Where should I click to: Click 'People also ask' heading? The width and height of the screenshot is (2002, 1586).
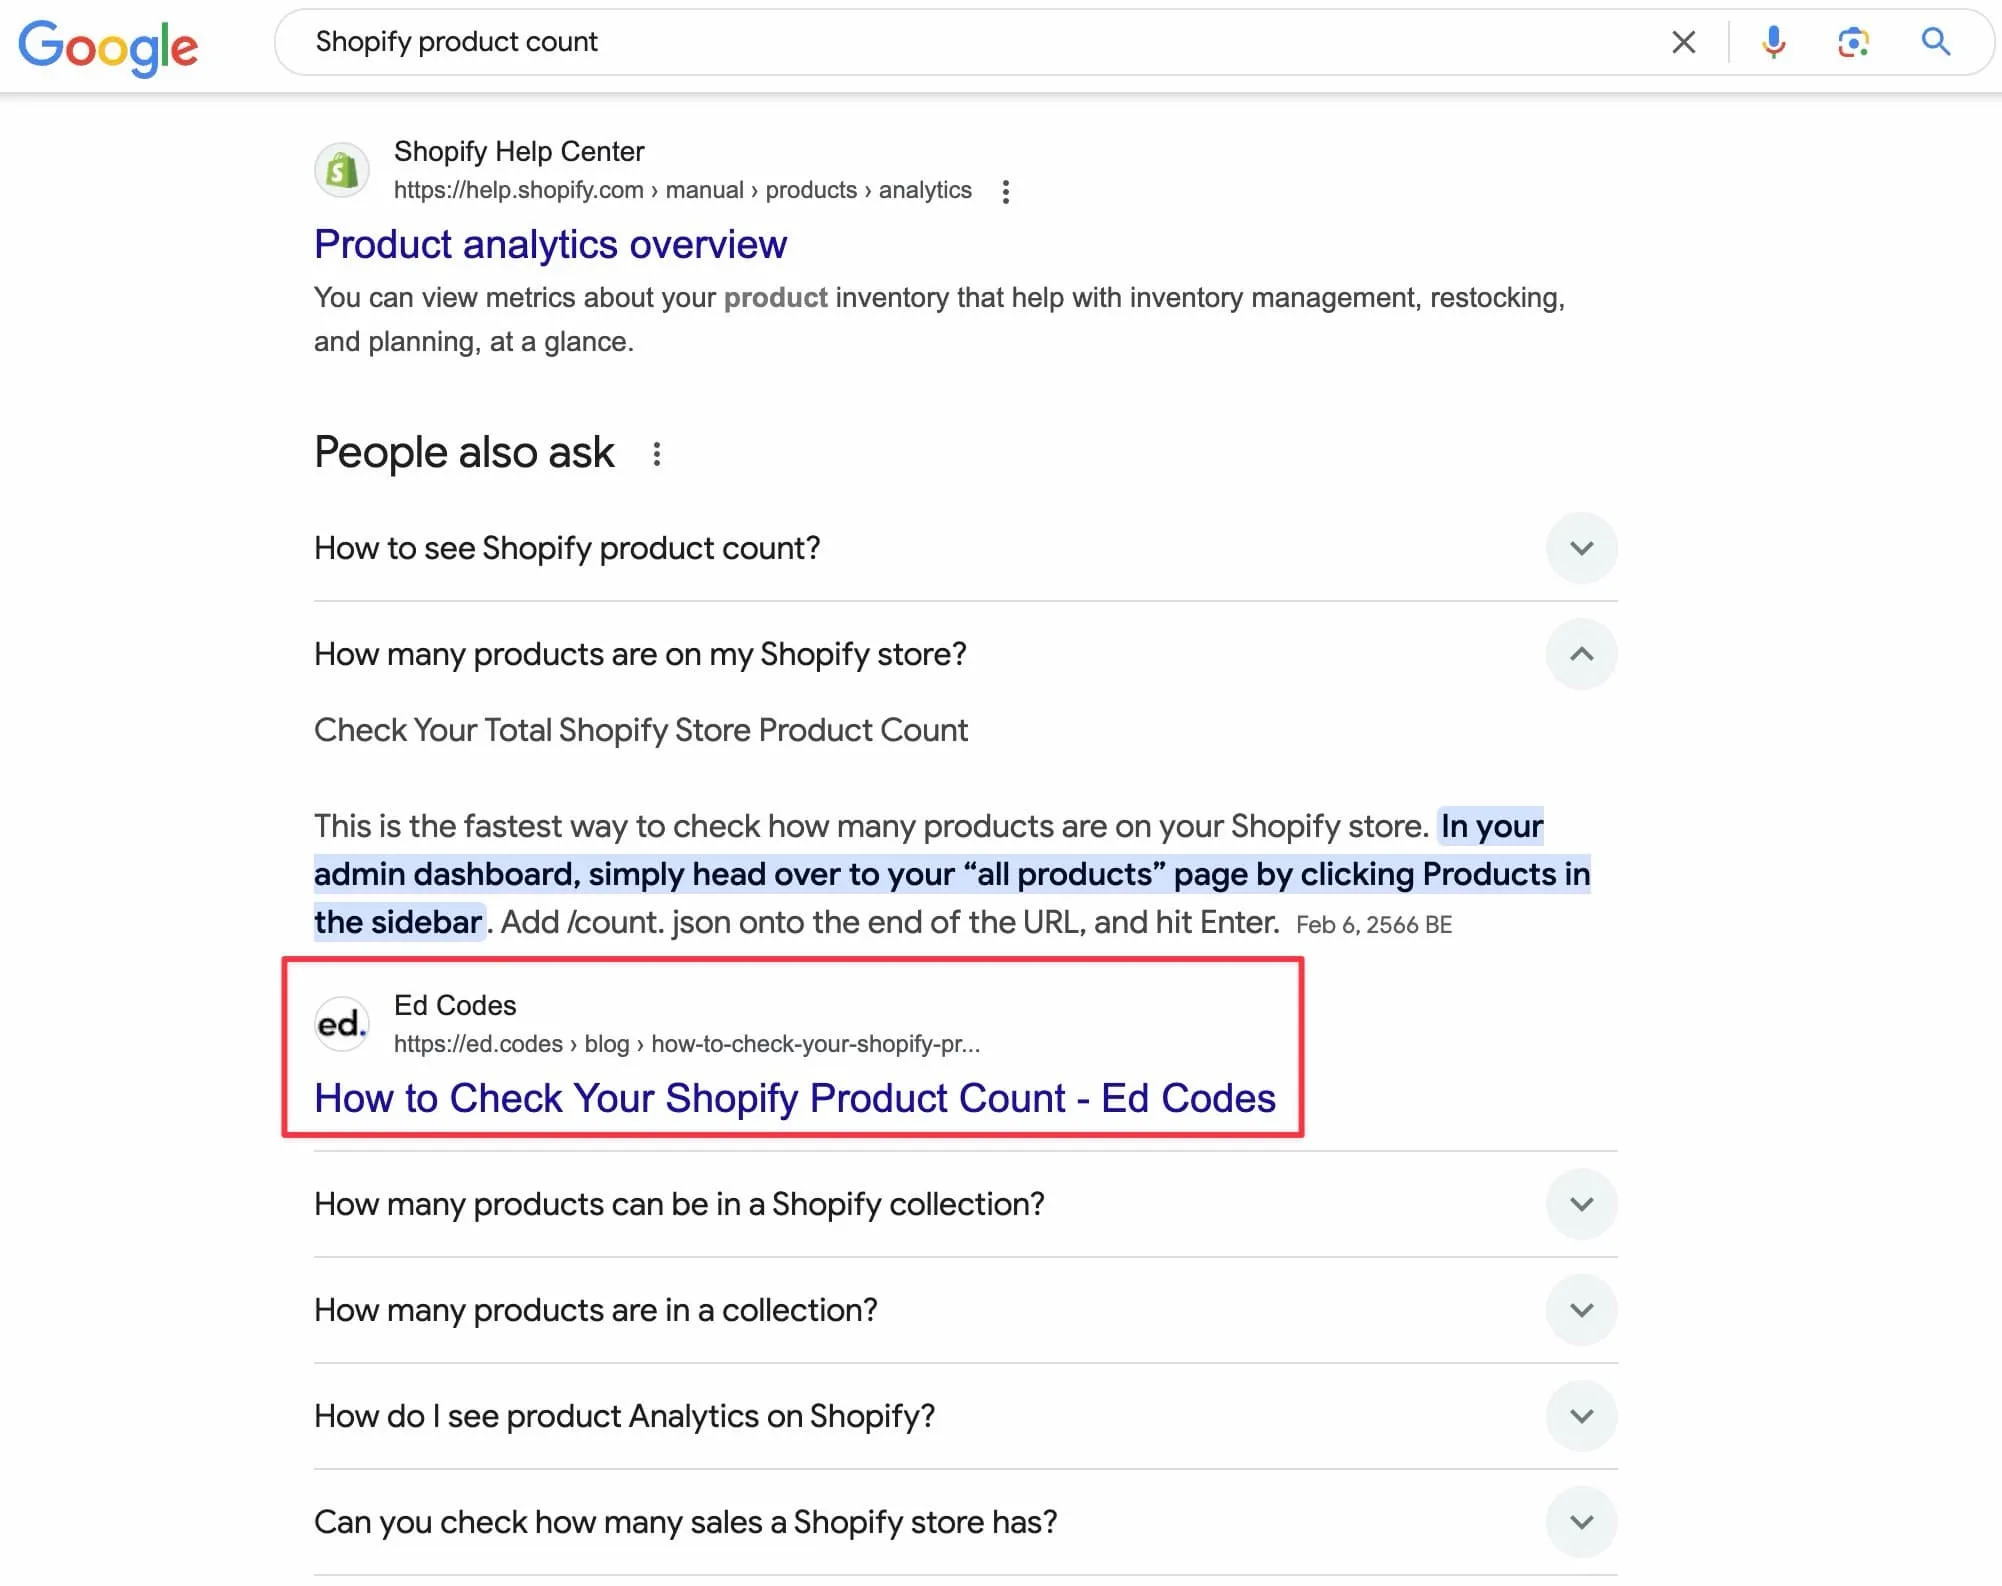click(464, 452)
